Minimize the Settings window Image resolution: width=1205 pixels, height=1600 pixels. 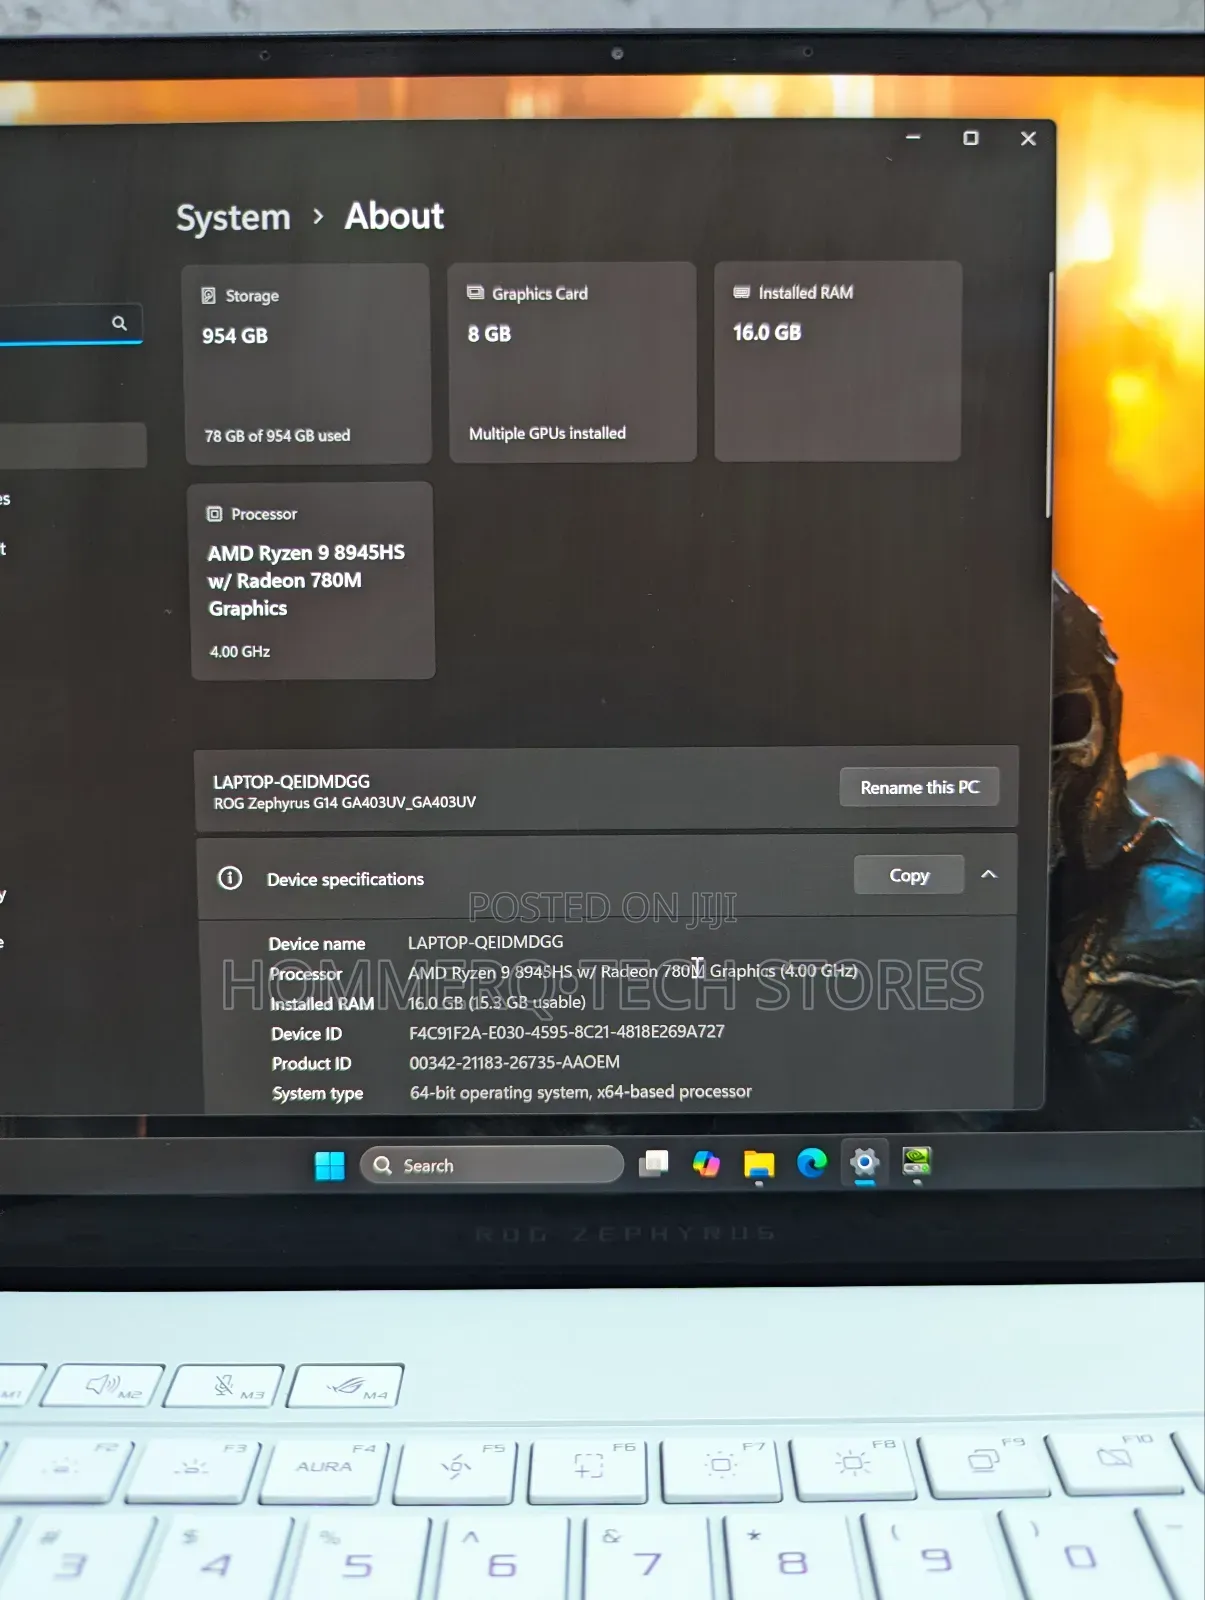click(913, 137)
